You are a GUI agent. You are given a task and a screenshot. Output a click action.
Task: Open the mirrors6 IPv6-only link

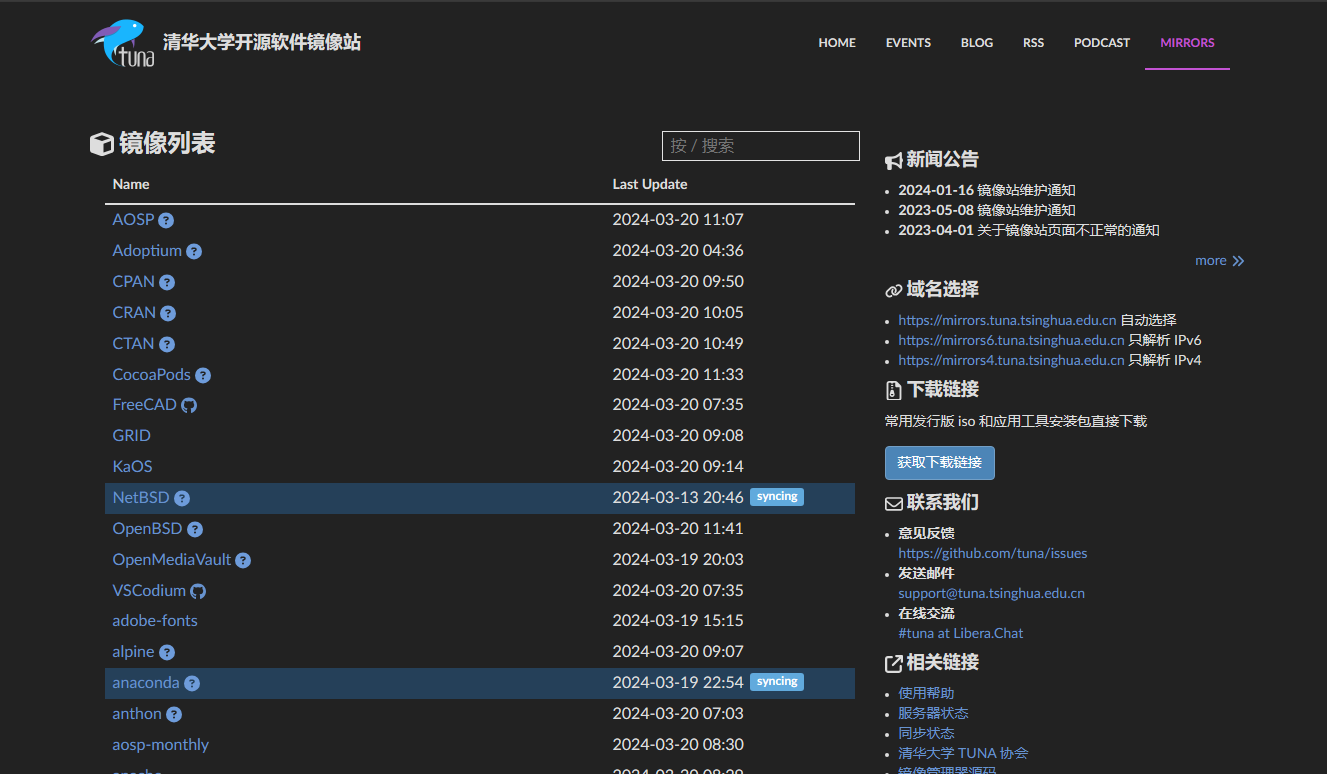[x=1011, y=341]
